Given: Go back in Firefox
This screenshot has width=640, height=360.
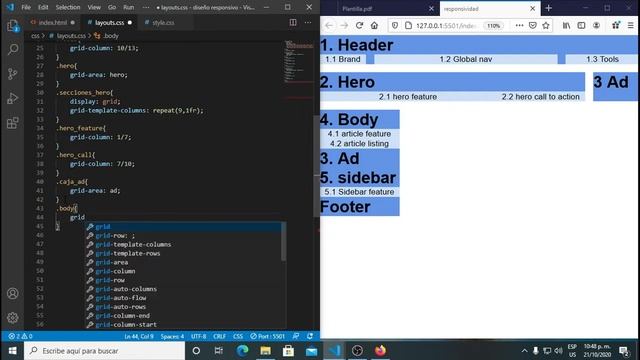Looking at the screenshot, I should (329, 25).
